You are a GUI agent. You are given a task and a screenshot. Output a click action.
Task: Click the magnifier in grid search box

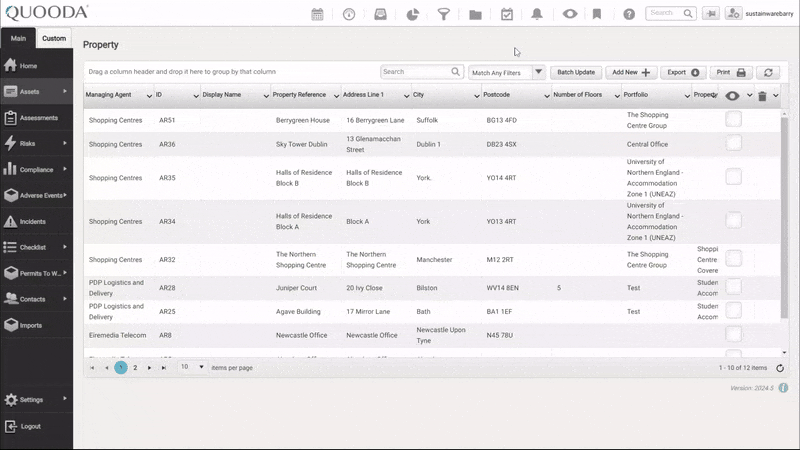point(456,72)
